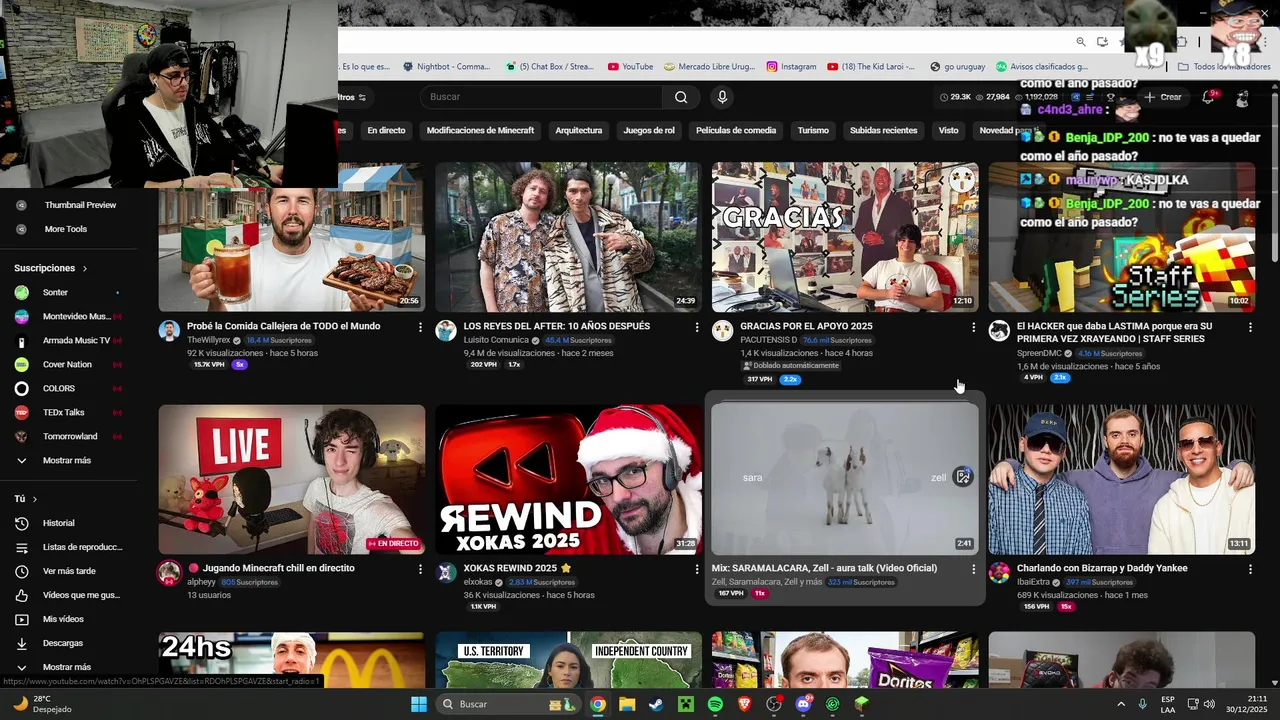This screenshot has width=1280, height=720.
Task: Open Discord from the taskbar
Action: point(803,704)
